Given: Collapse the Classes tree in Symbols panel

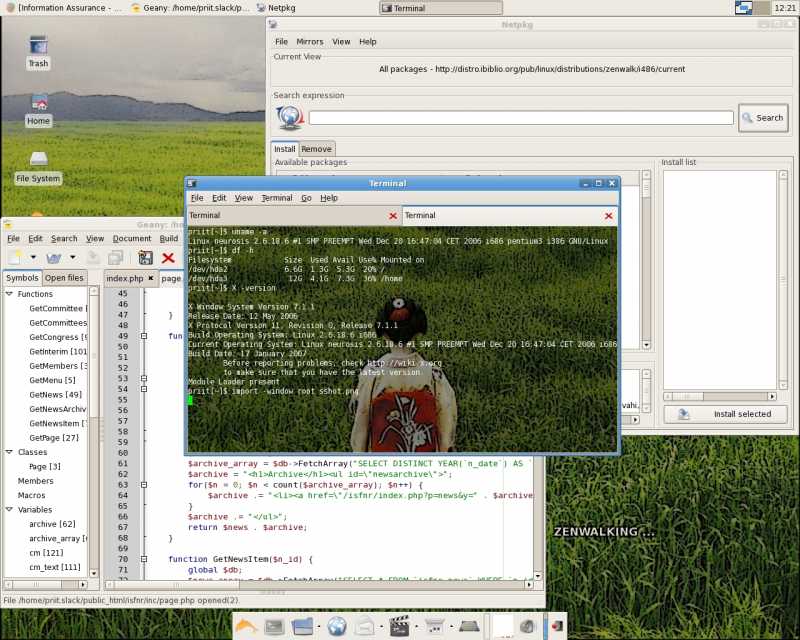Looking at the screenshot, I should [x=9, y=452].
